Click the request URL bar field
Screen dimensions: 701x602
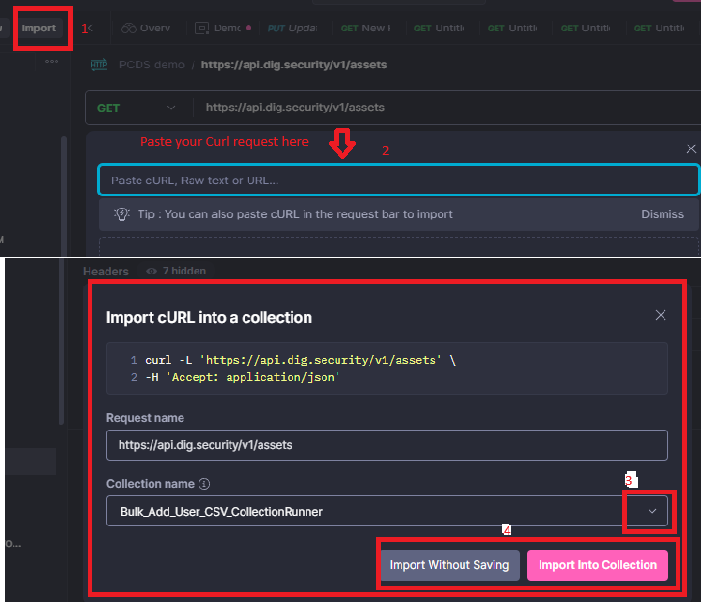[447, 108]
